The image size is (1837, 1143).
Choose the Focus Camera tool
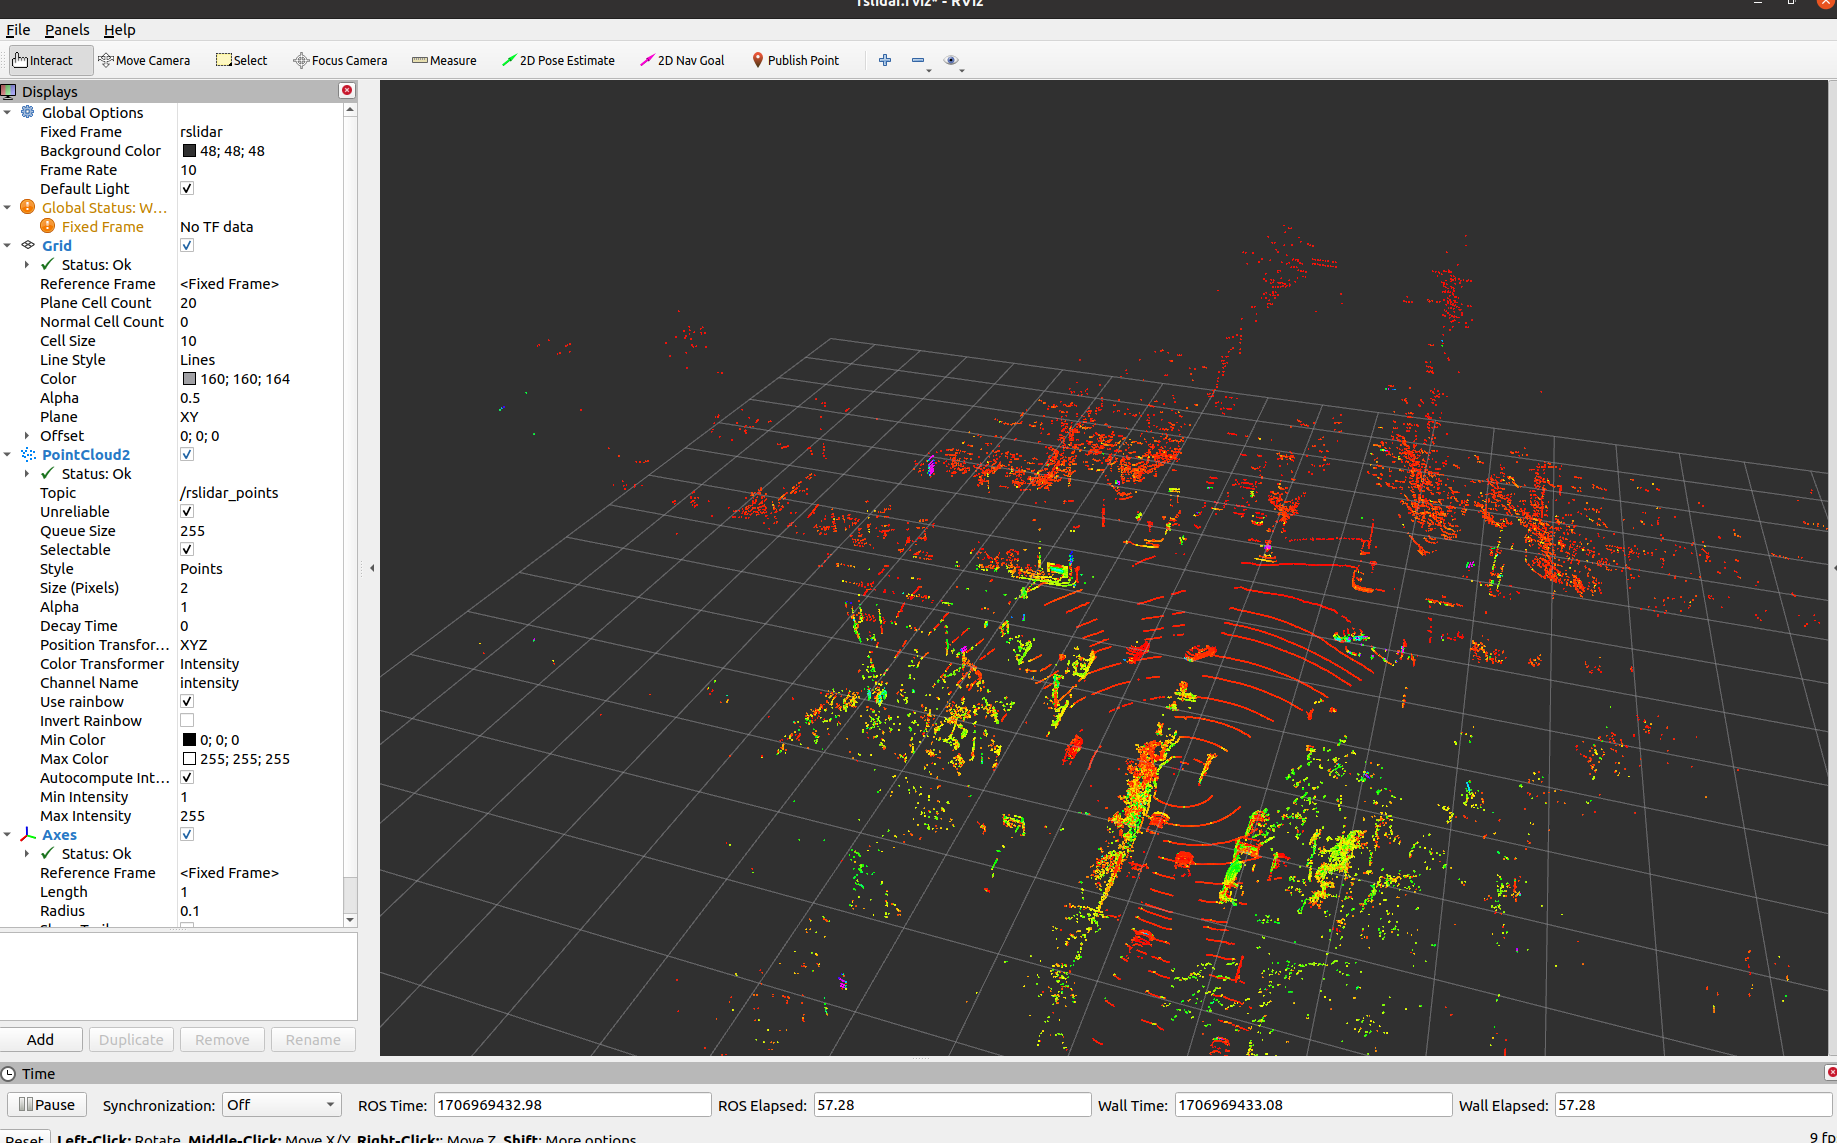click(340, 60)
